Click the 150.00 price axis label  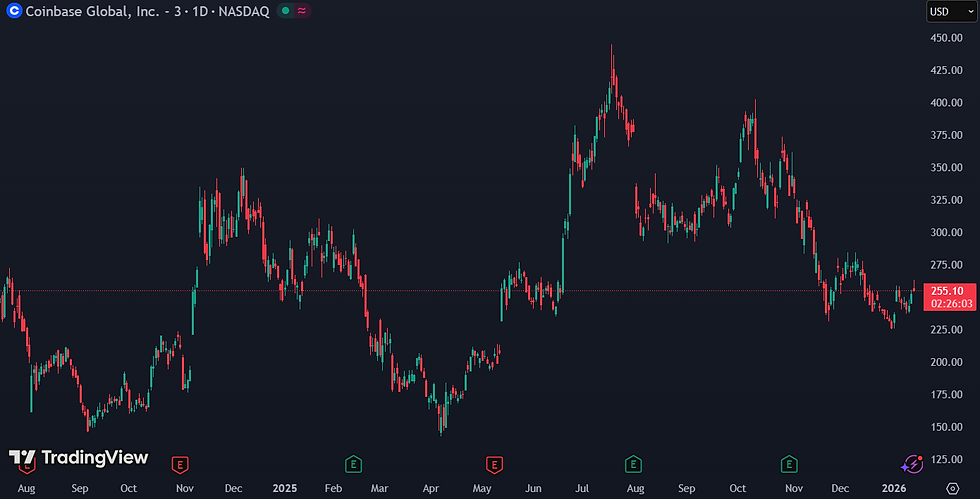tap(946, 427)
